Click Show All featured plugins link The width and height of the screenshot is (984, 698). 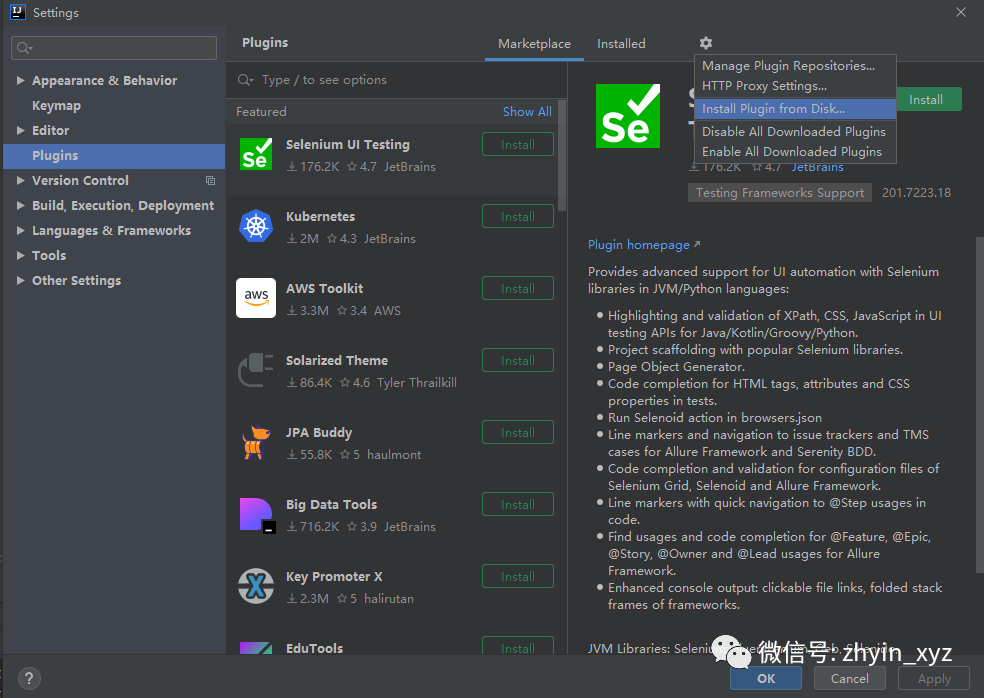point(527,112)
